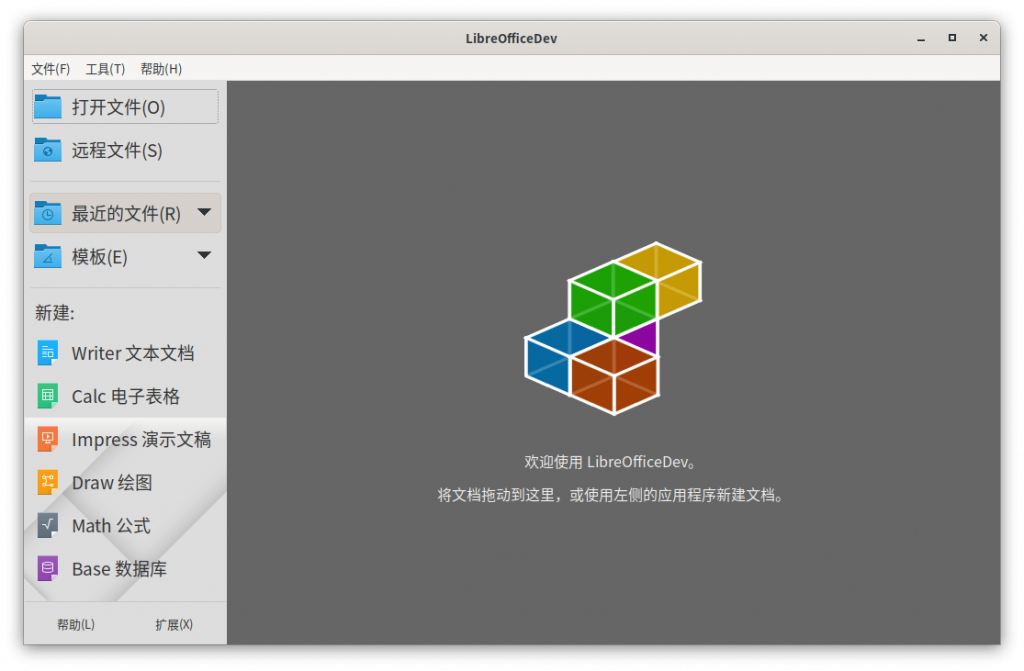Screen dimensions: 1024x671
Task: Create a new Writer 文本文档
Action: click(133, 353)
